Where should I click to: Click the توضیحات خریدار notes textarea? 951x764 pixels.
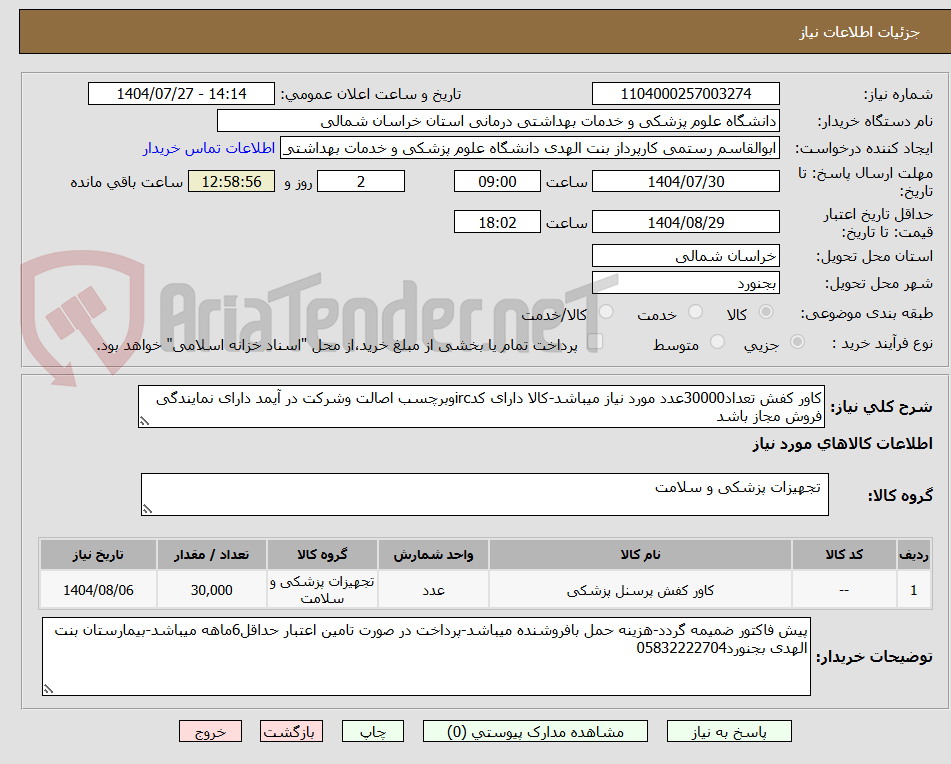click(426, 657)
